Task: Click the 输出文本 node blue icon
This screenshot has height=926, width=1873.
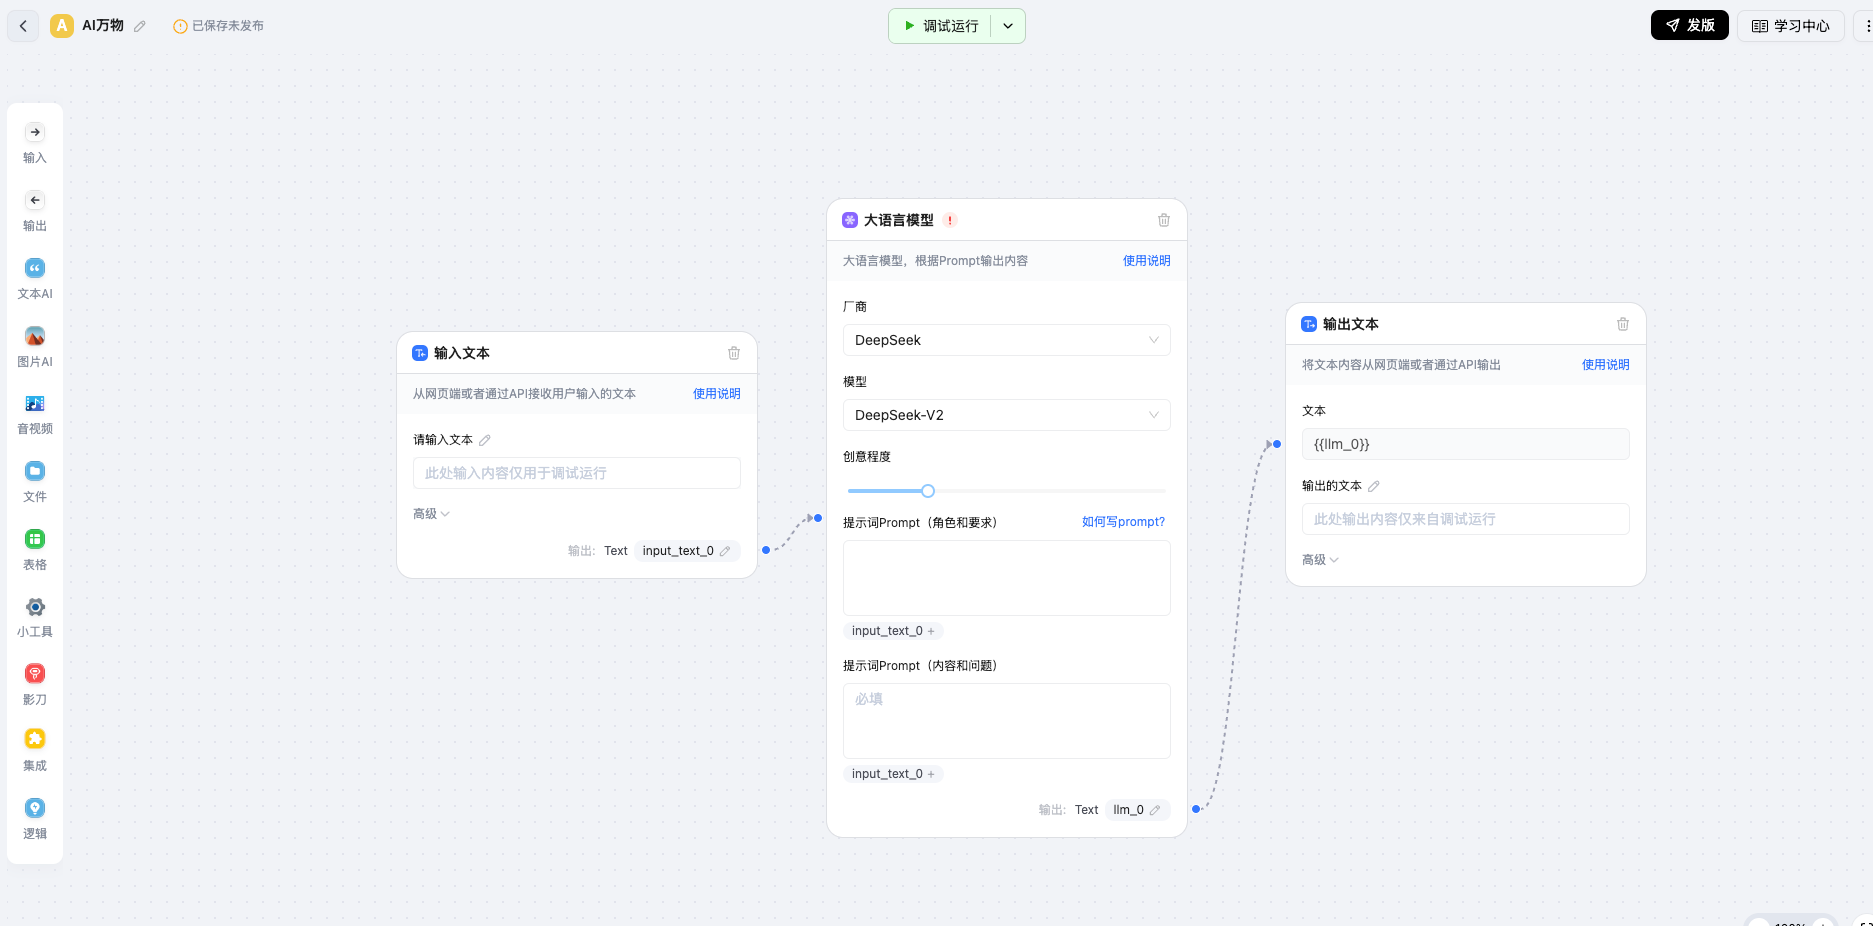Action: [1309, 324]
